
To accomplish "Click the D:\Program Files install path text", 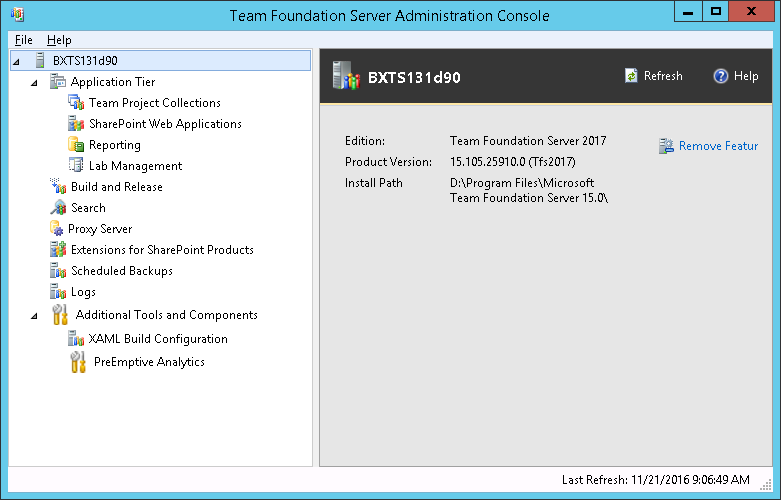I will coord(529,190).
